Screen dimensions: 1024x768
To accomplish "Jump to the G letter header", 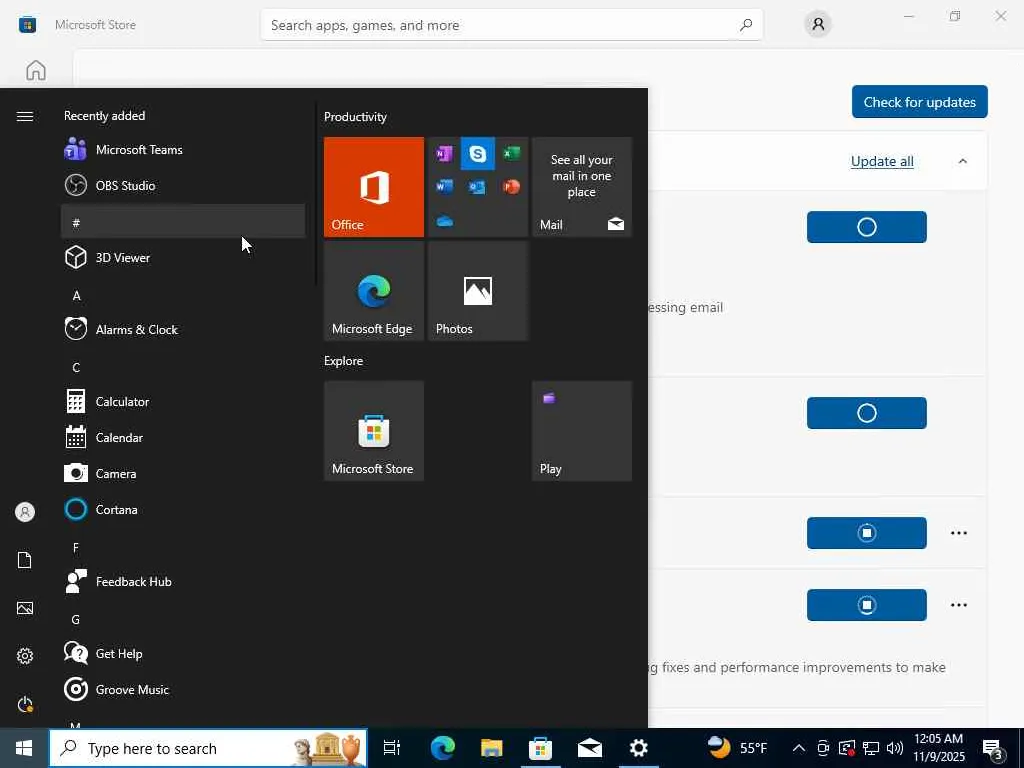I will point(183,619).
